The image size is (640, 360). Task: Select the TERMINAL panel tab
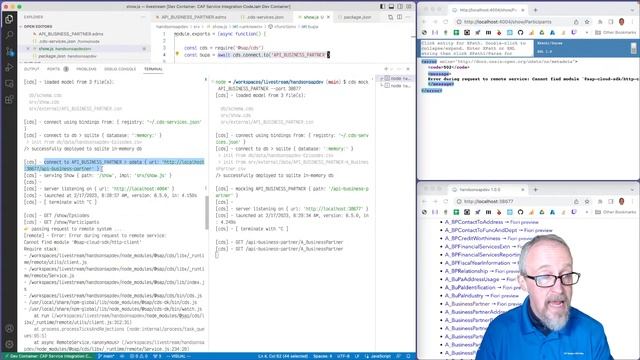click(153, 69)
